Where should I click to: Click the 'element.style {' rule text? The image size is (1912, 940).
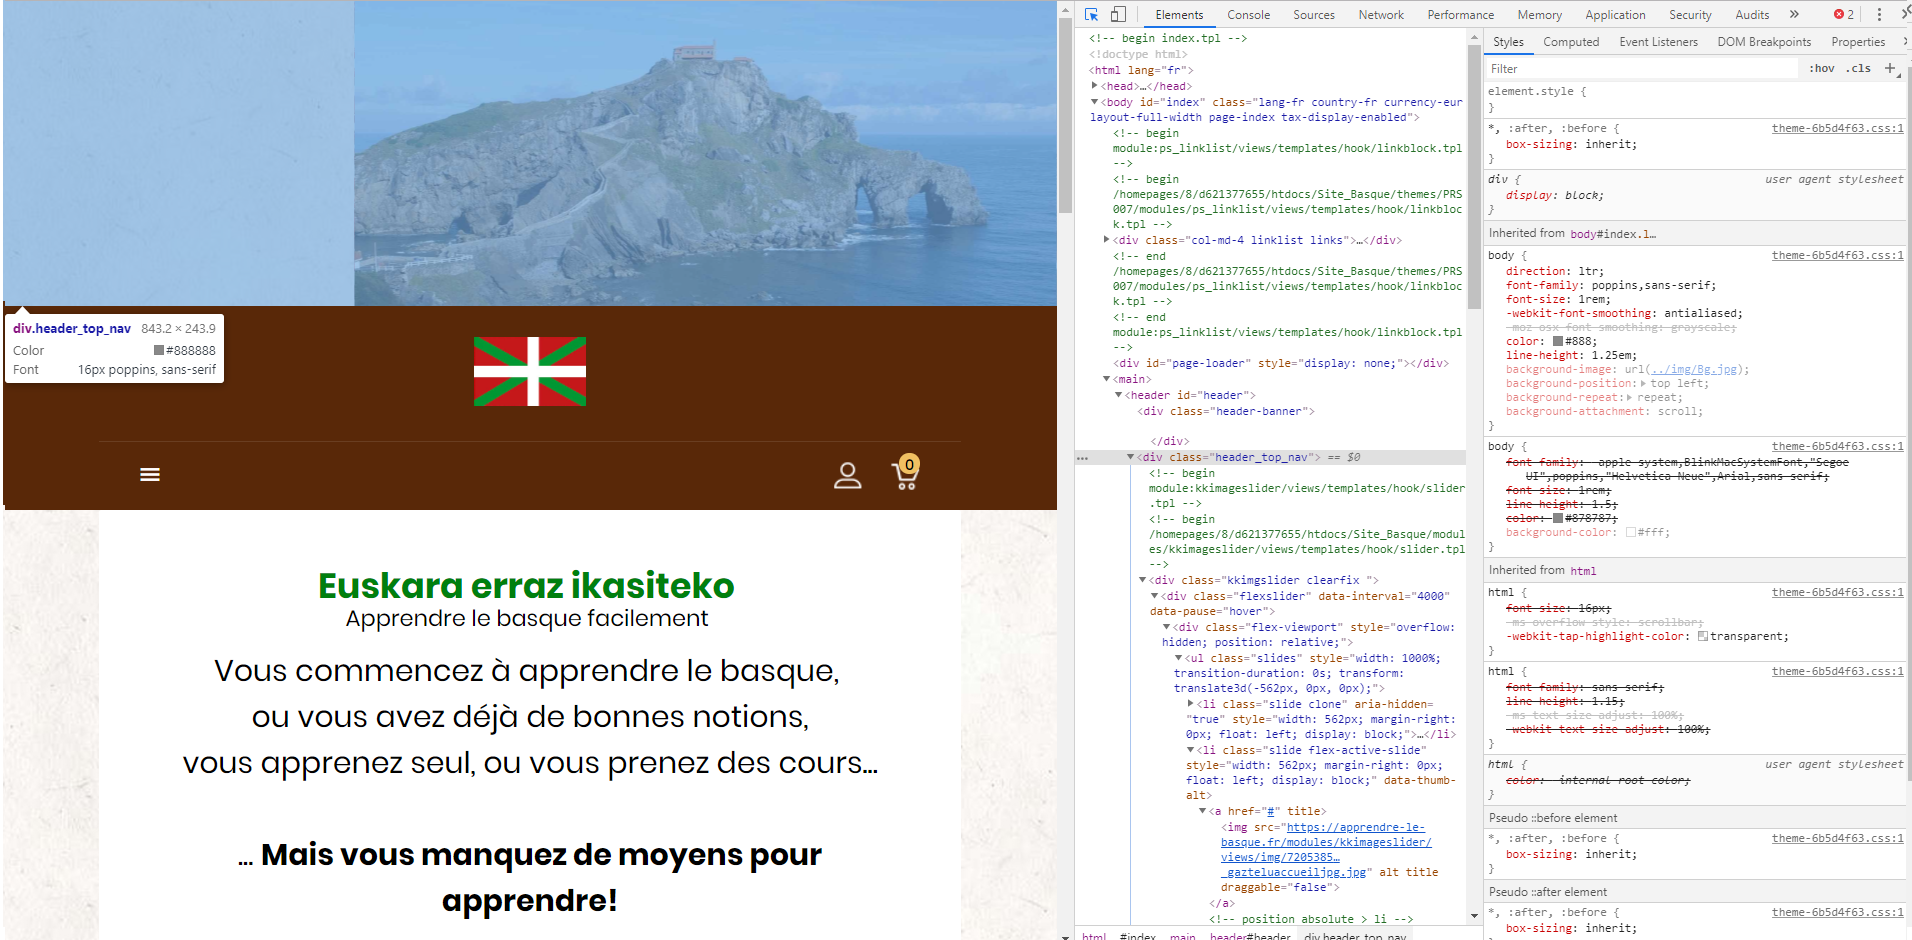point(1537,92)
